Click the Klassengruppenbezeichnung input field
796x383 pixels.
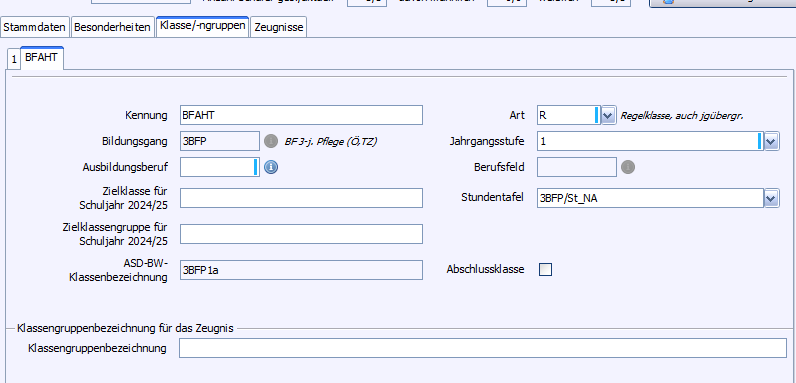(x=483, y=348)
